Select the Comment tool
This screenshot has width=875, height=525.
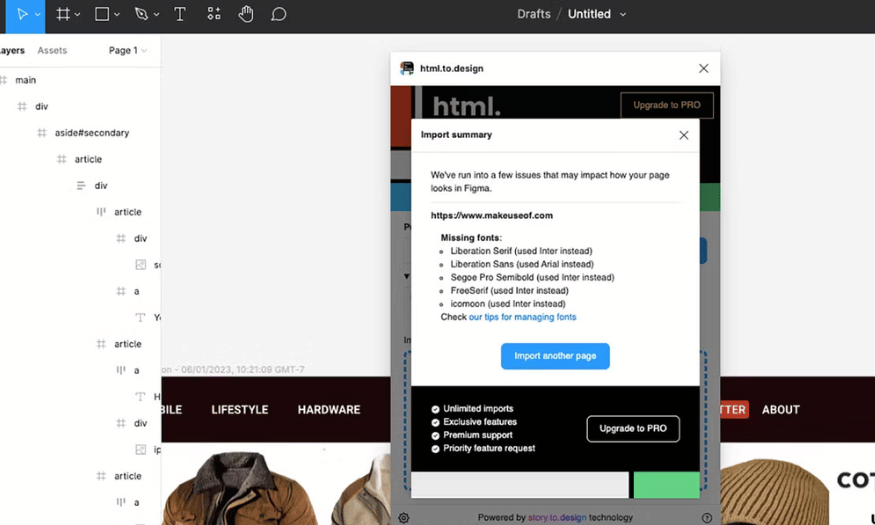point(279,14)
